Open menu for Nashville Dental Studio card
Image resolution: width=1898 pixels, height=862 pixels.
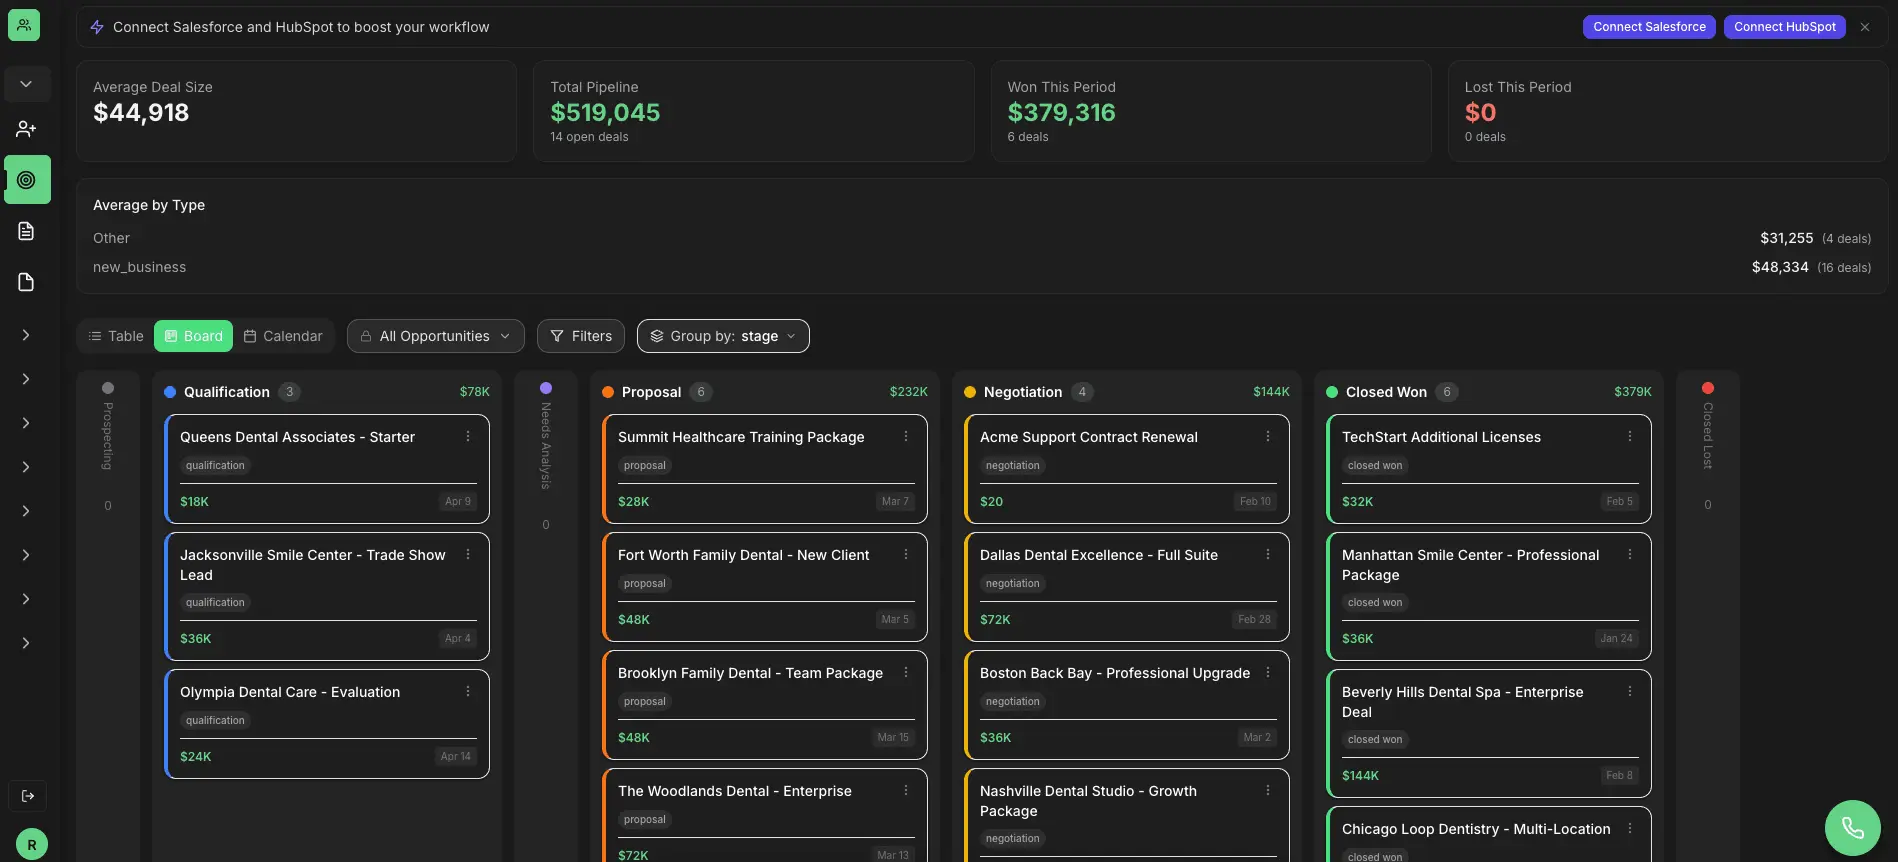(1268, 790)
